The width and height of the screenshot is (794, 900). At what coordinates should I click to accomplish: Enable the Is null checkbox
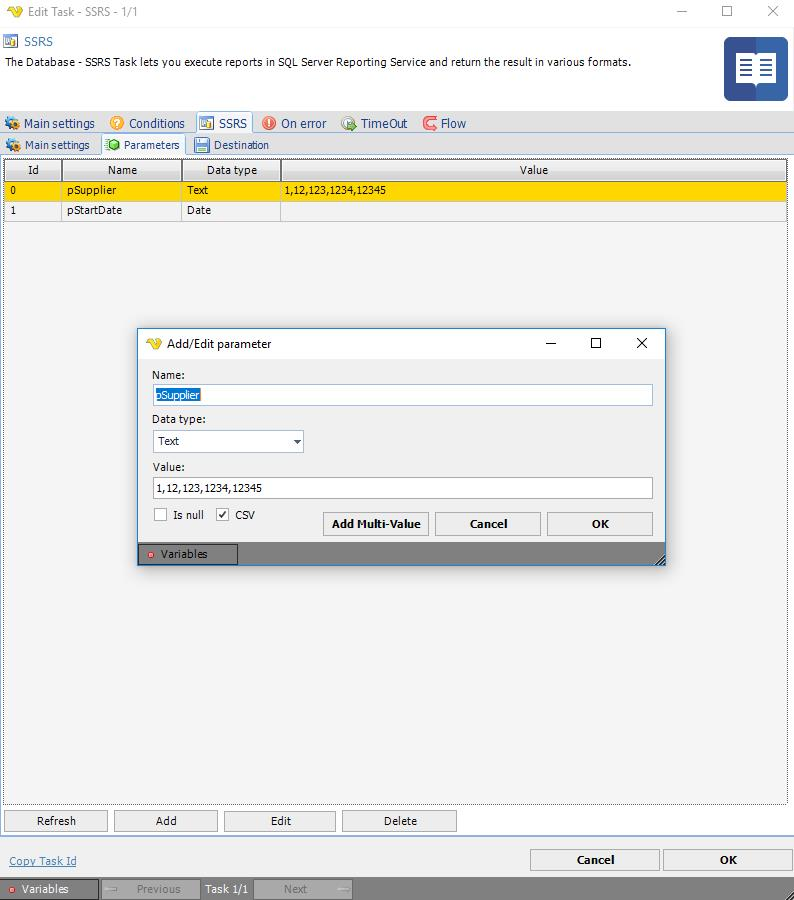(x=160, y=515)
